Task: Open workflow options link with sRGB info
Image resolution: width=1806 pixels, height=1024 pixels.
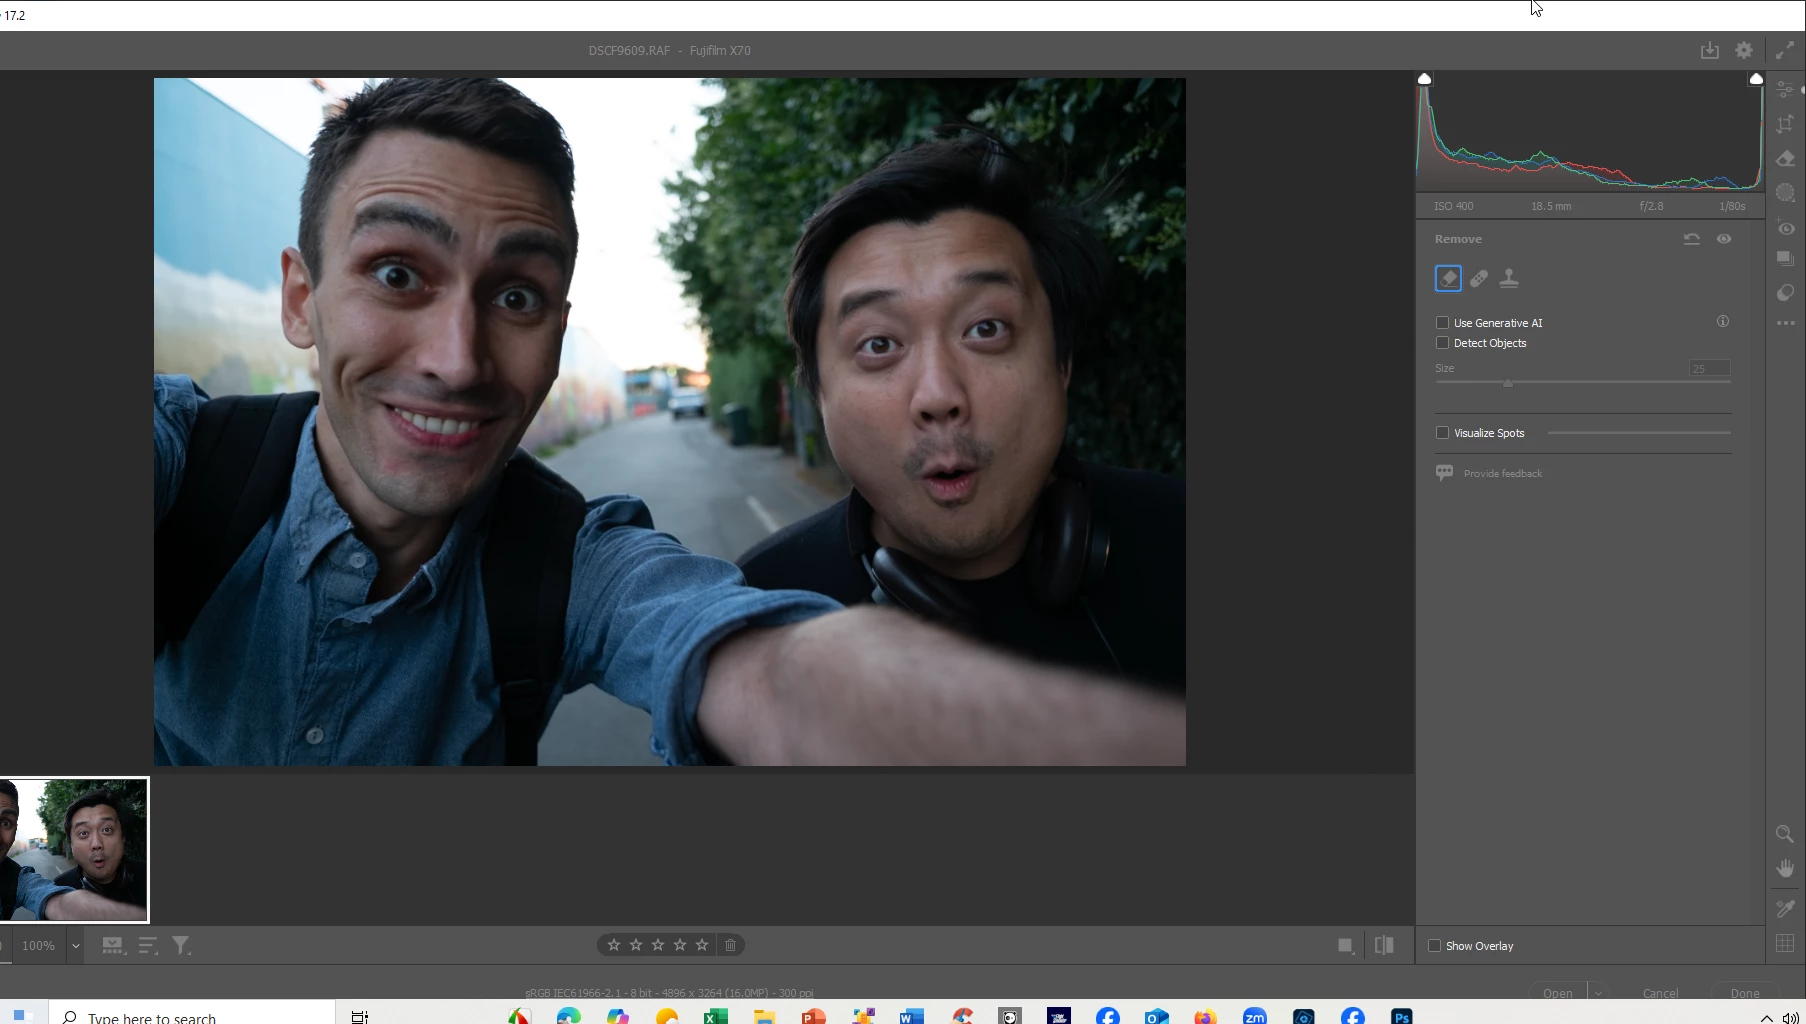Action: pos(669,993)
